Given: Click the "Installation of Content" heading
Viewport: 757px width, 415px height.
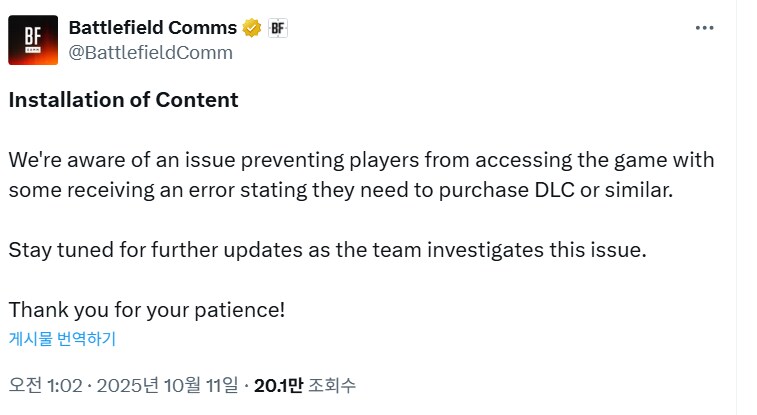Looking at the screenshot, I should pyautogui.click(x=123, y=100).
